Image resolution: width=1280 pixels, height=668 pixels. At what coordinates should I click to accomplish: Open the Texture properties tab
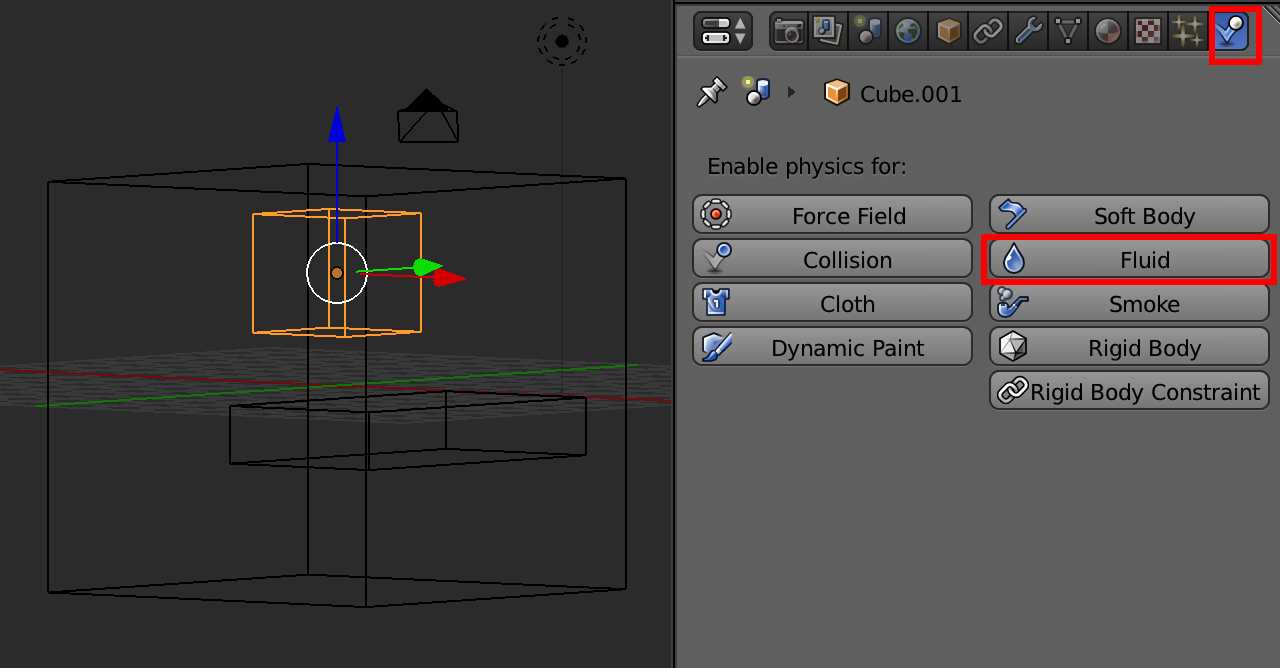click(1148, 31)
